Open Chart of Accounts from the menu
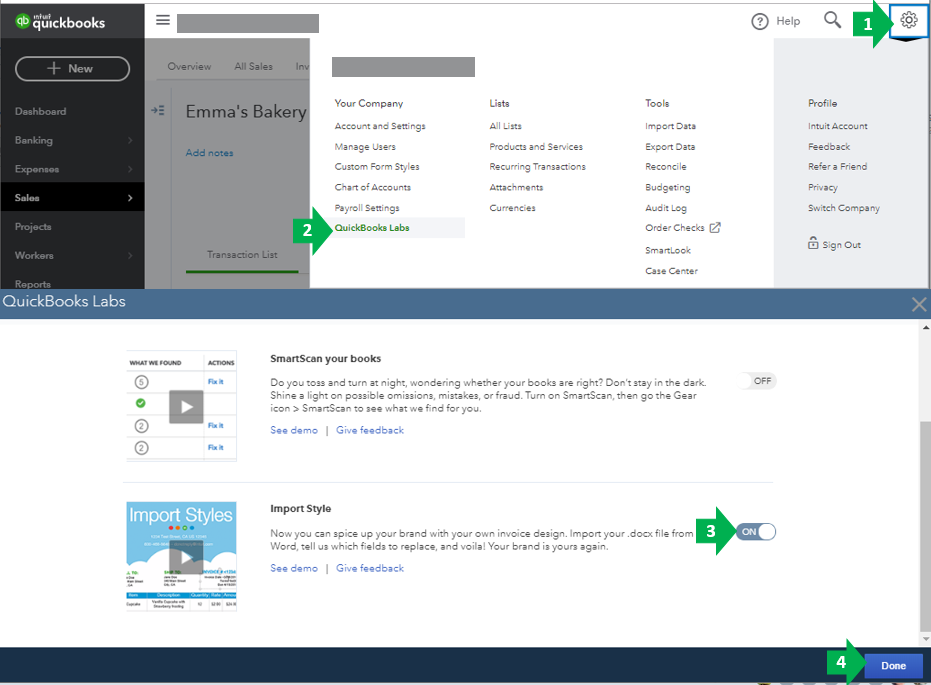 point(374,187)
